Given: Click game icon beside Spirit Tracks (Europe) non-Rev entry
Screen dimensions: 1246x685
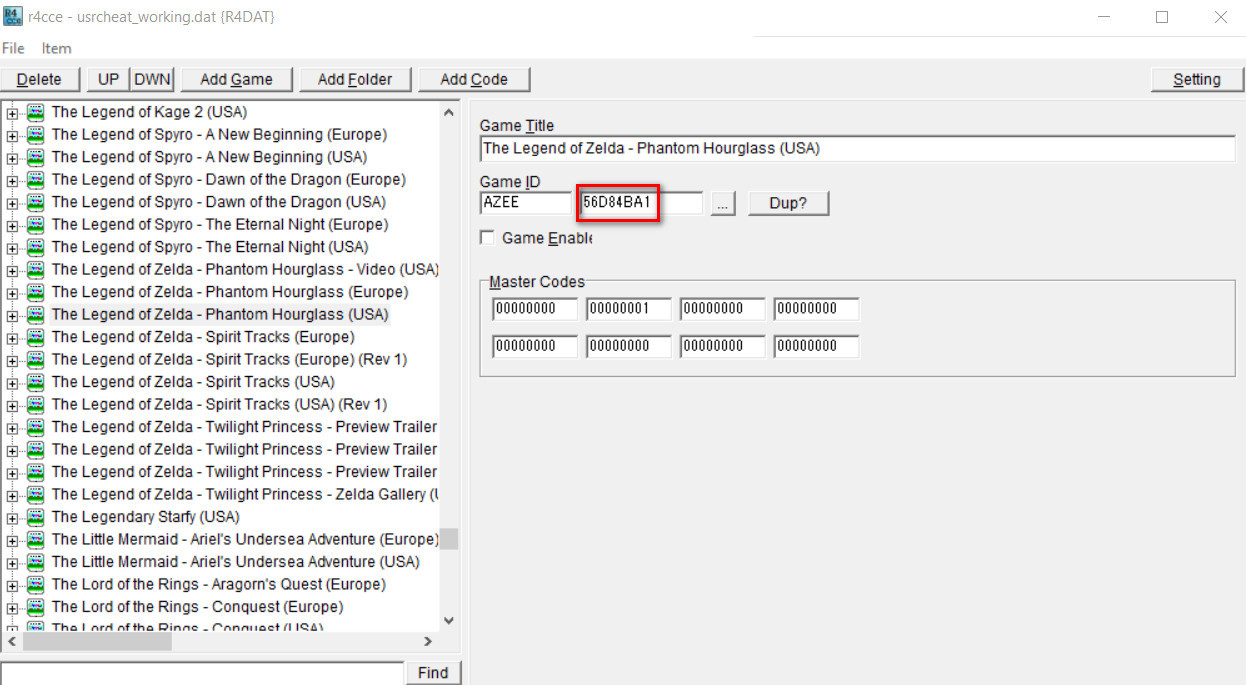Looking at the screenshot, I should [x=35, y=337].
